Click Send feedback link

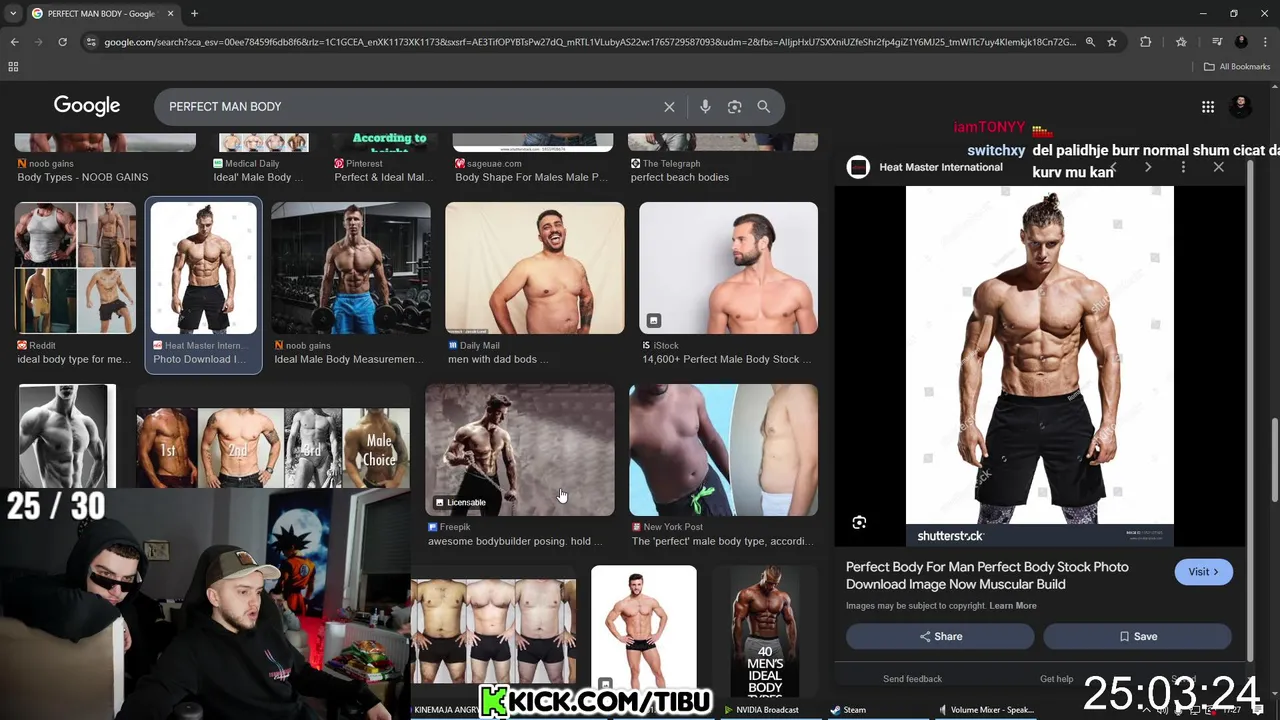click(912, 679)
